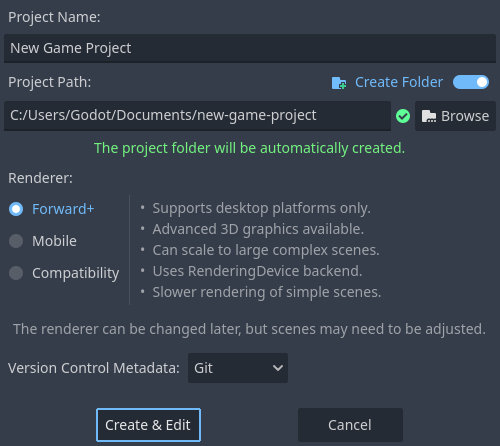This screenshot has height=446, width=500.
Task: Click the folder icon on the Browse button
Action: coord(429,116)
